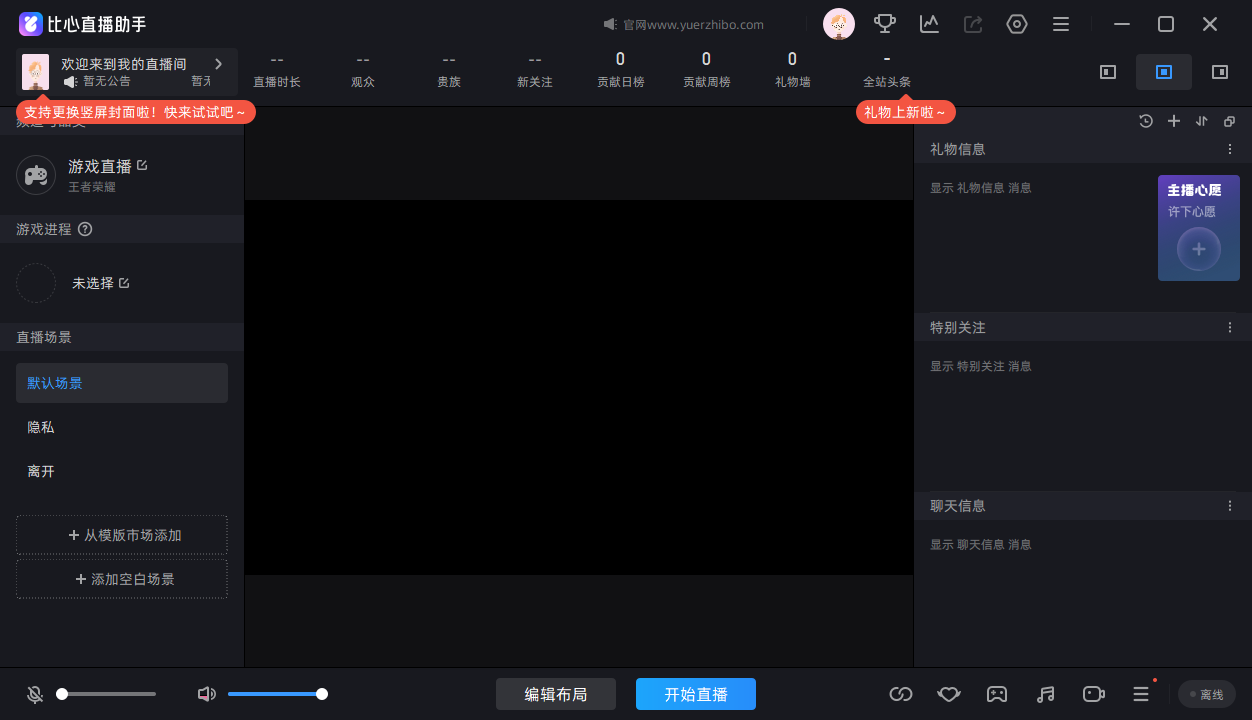
Task: Select 默认场景 scene
Action: point(122,383)
